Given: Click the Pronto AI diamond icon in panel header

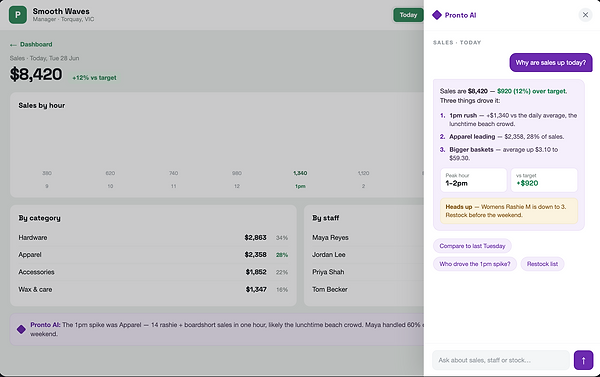Looking at the screenshot, I should 437,15.
